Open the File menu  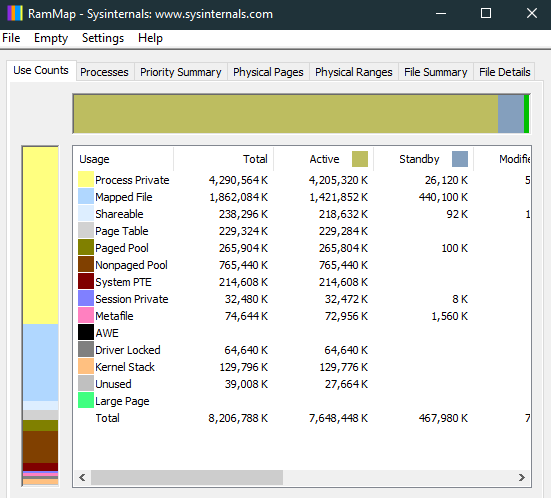11,38
